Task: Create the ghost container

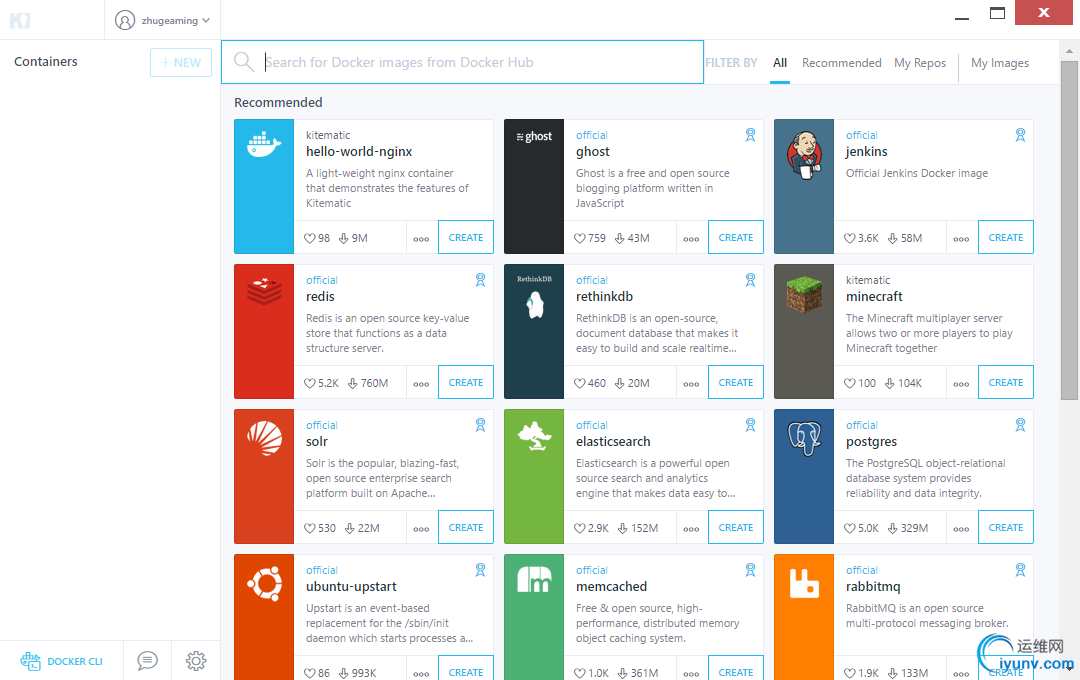Action: (x=736, y=238)
